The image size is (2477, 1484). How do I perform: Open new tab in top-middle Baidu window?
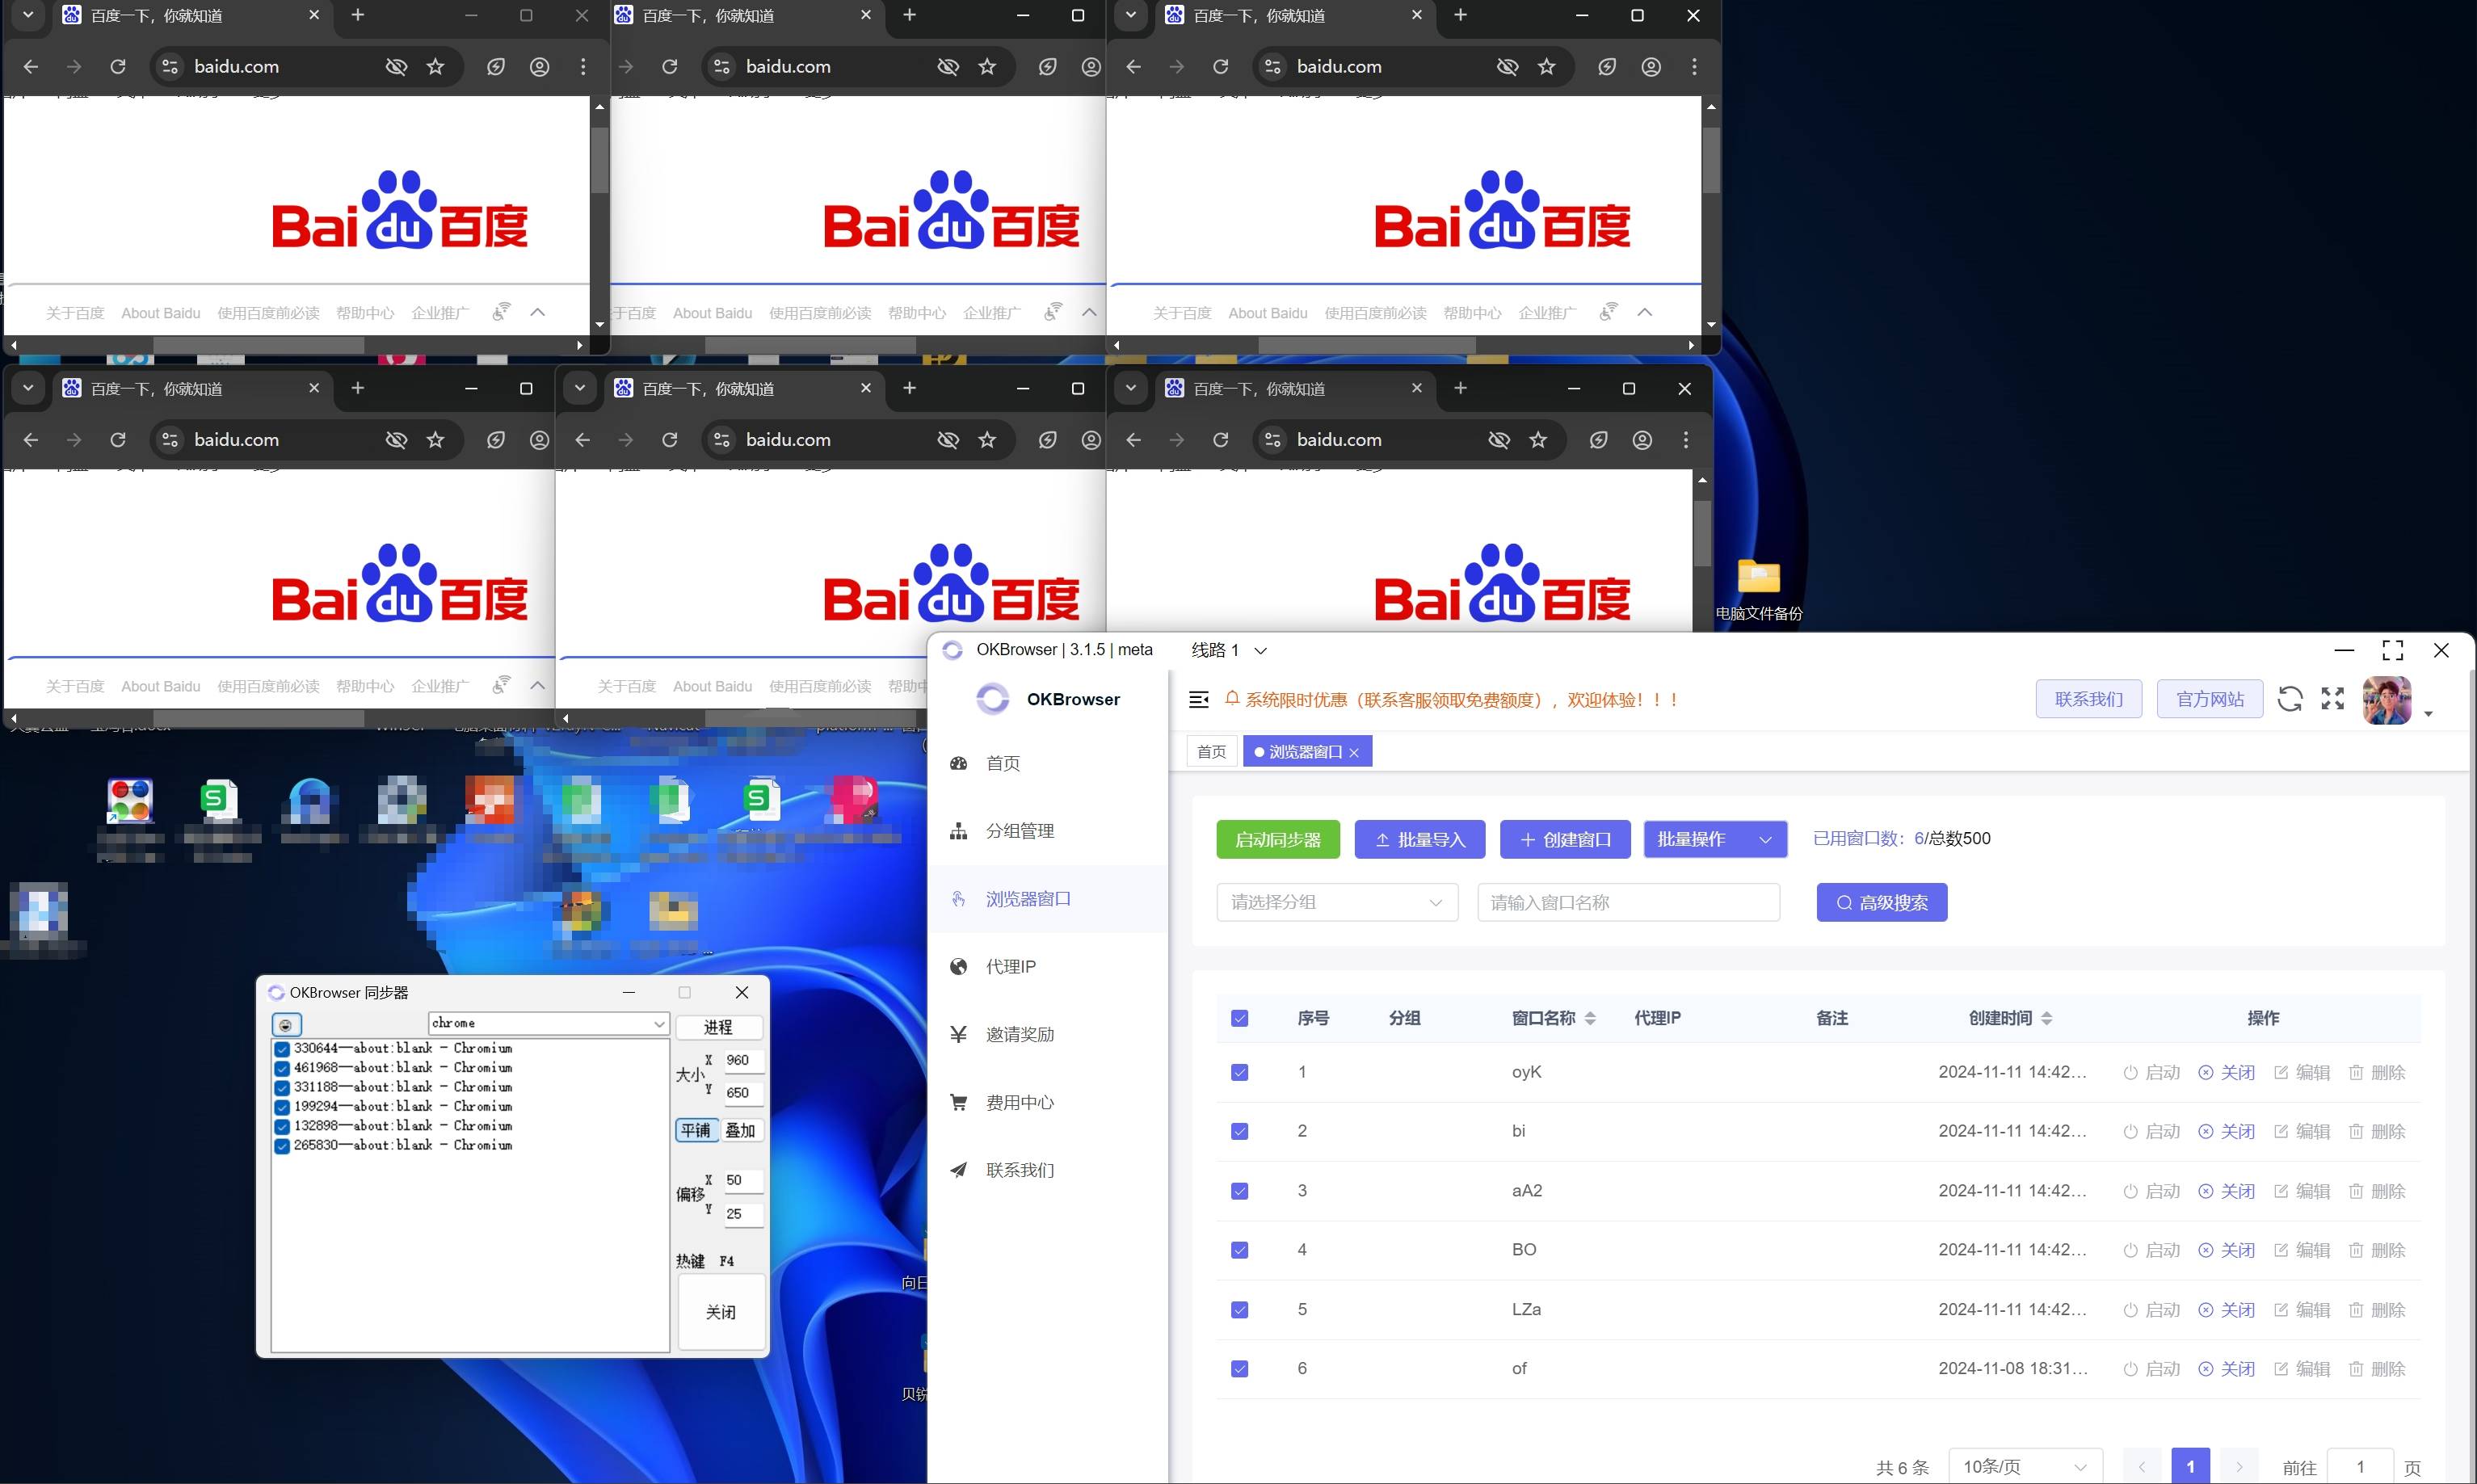[x=909, y=15]
